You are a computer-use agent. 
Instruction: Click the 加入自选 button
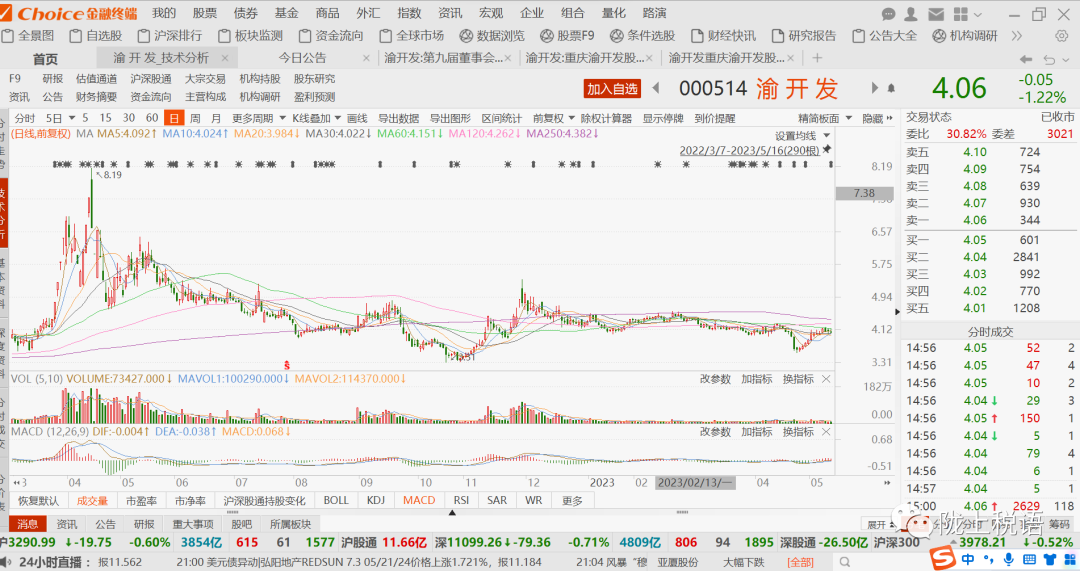(x=612, y=89)
